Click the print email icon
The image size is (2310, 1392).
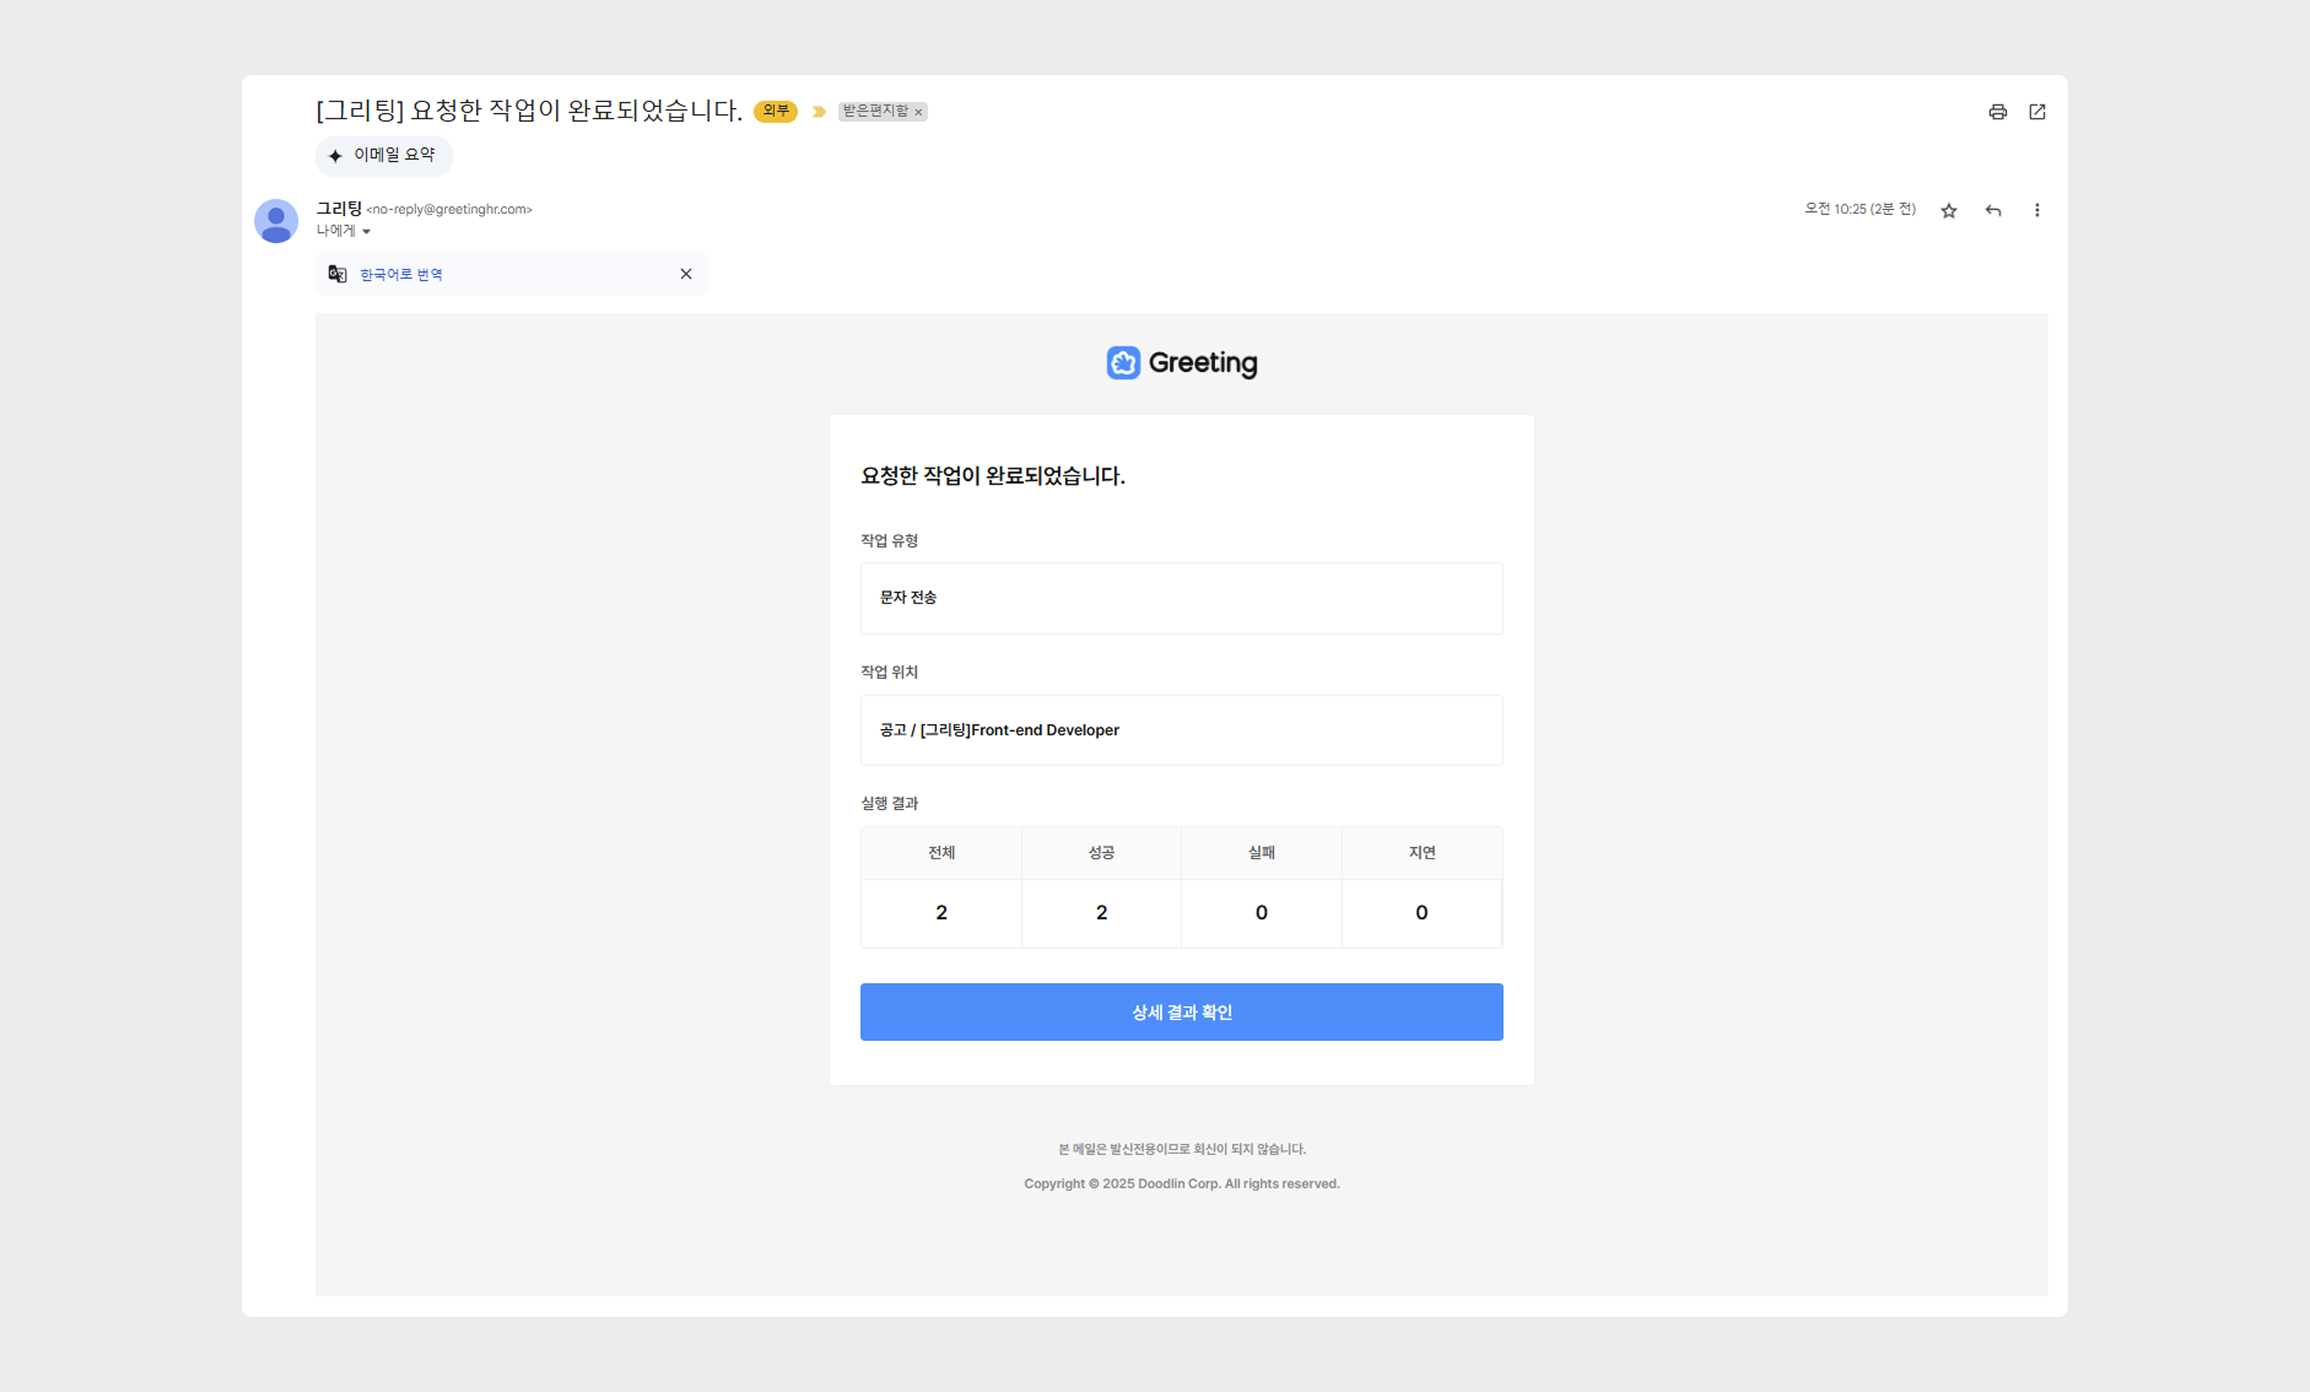tap(1997, 112)
